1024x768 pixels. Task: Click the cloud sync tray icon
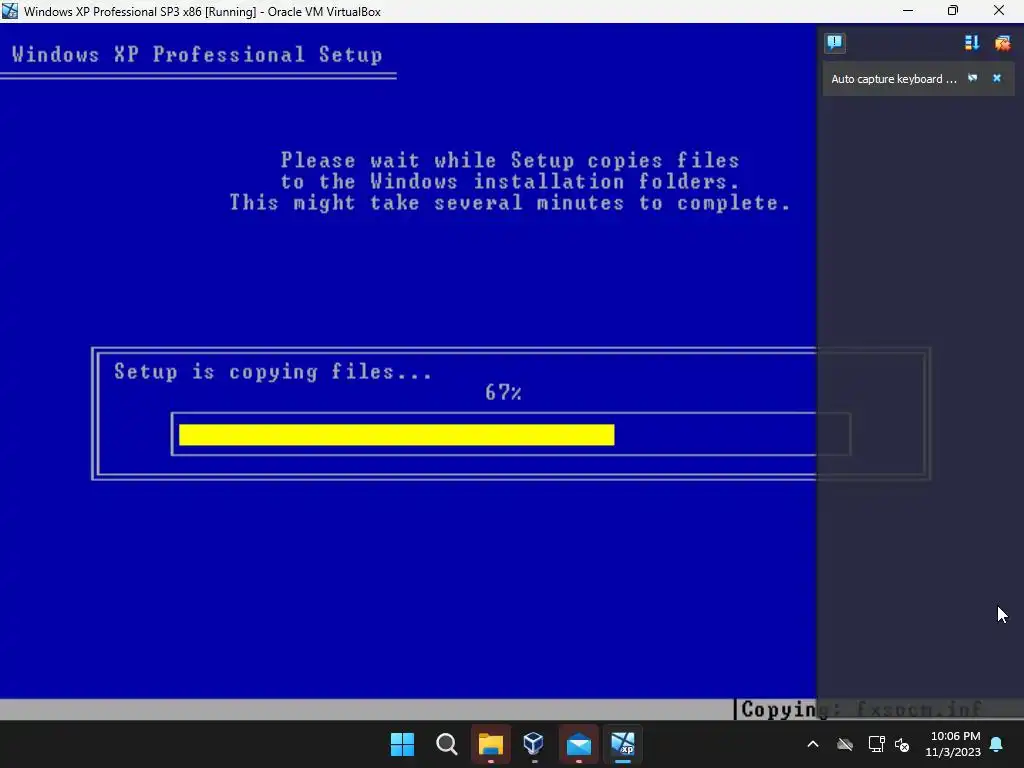click(x=845, y=744)
